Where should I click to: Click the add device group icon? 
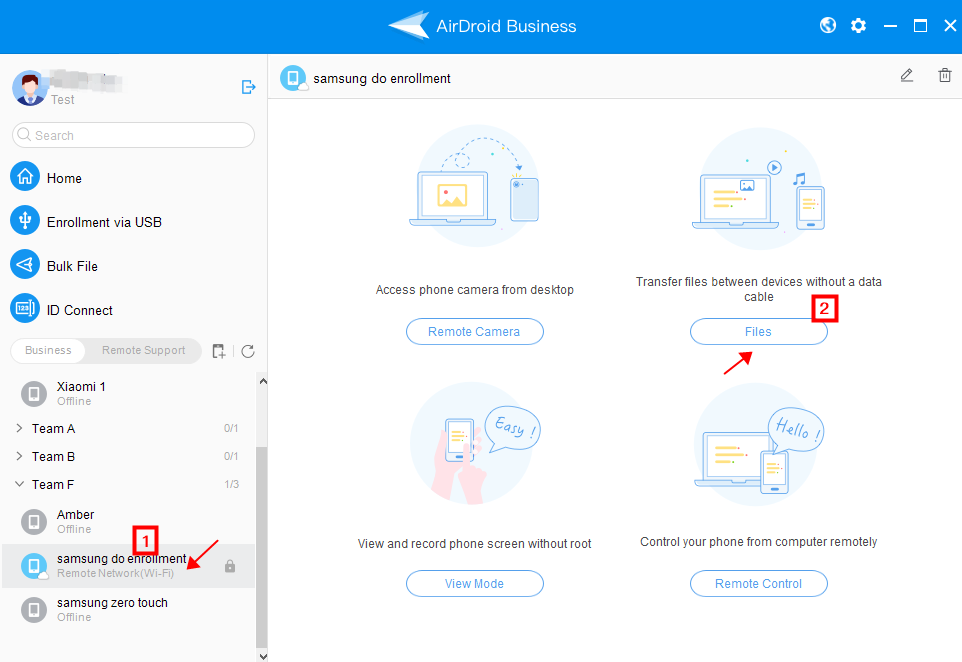(219, 351)
